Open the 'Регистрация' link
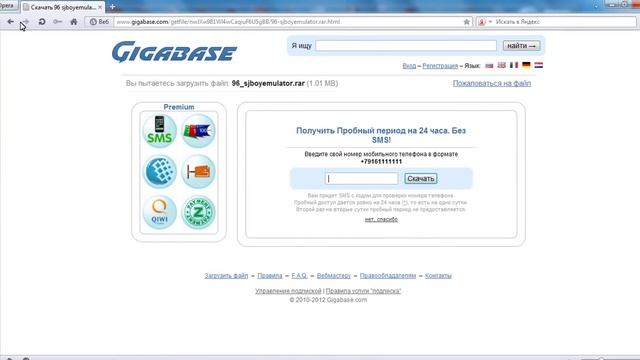640x360 pixels. pos(440,66)
